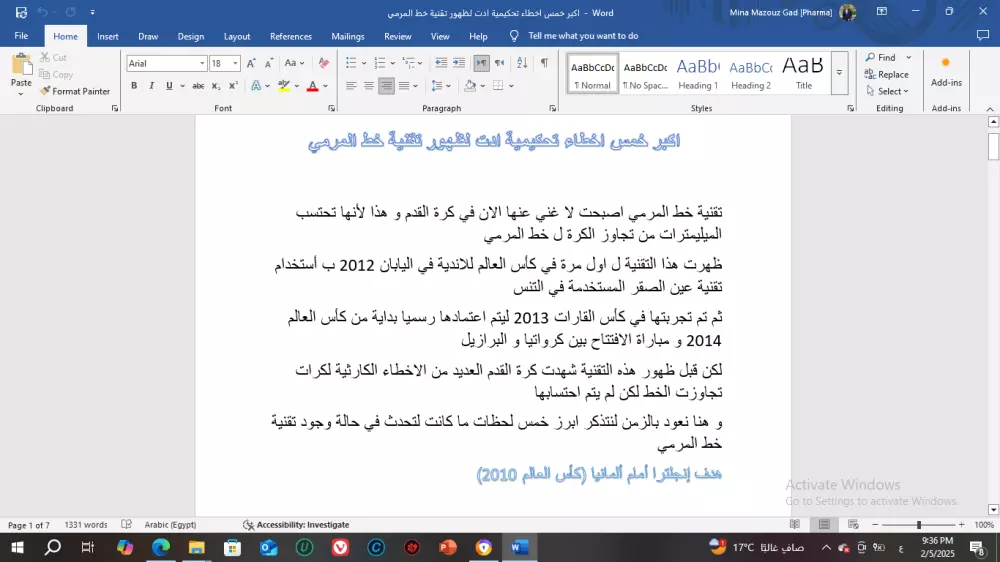
Task: Switch to the Review tab
Action: pyautogui.click(x=397, y=36)
